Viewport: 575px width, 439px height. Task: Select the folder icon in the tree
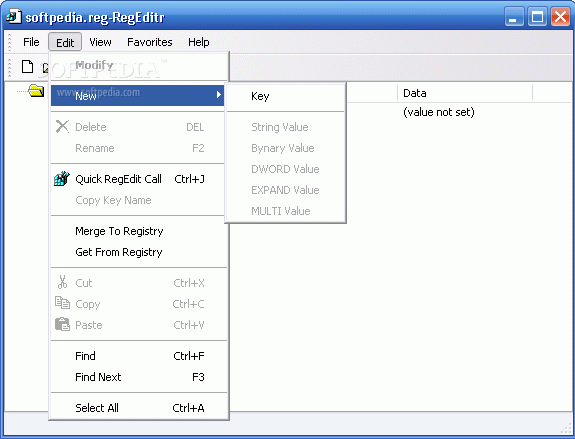(36, 90)
